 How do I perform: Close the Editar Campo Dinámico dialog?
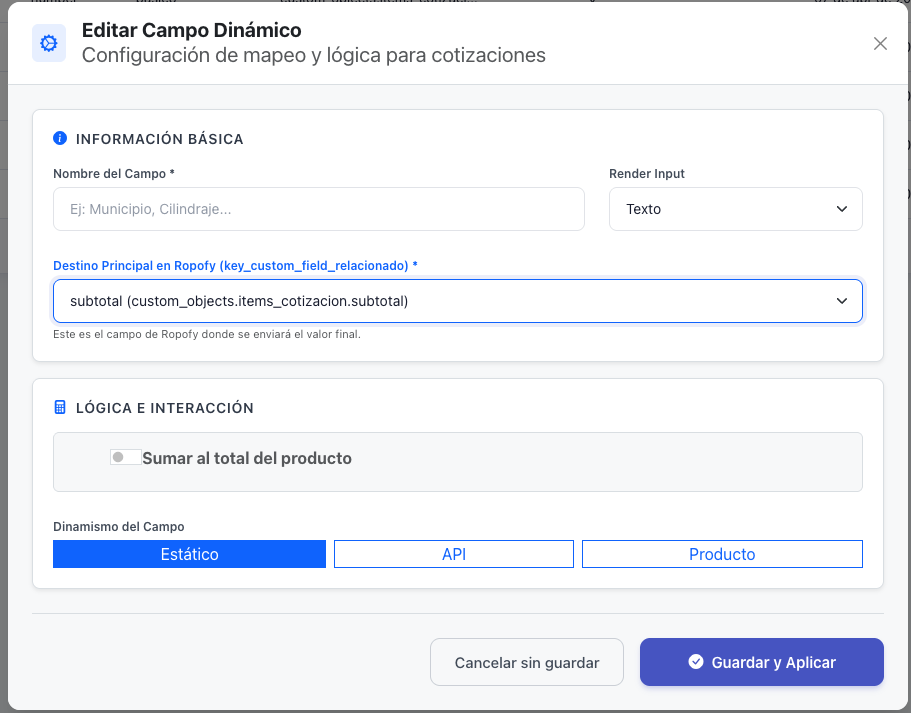coord(880,44)
